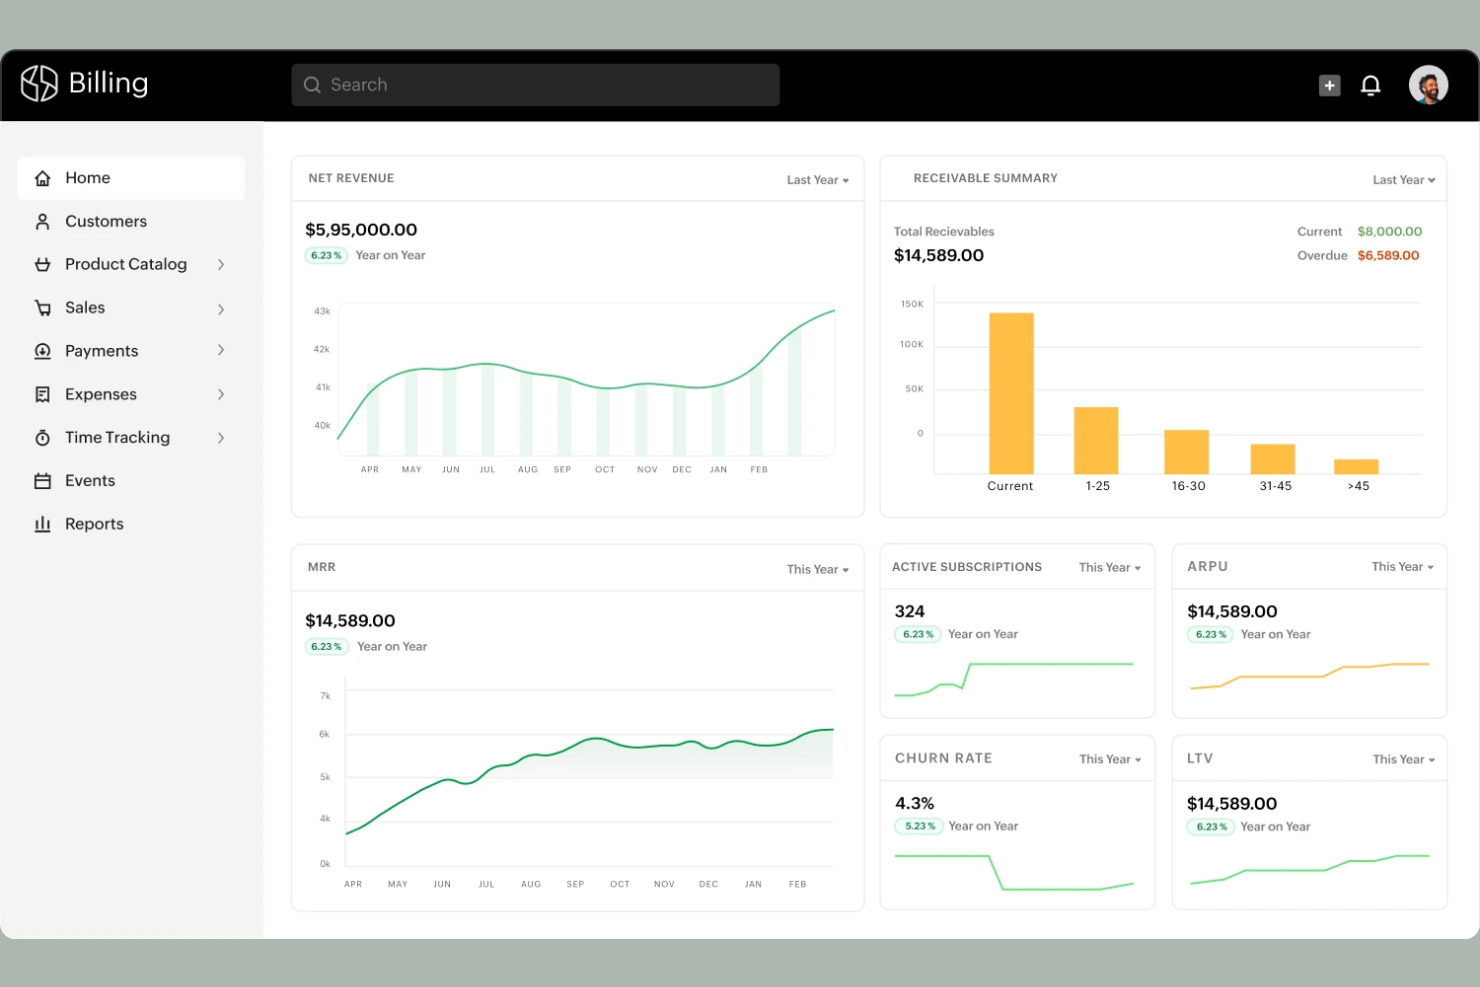Click the 5.23% churn rate badge
Screen dimensions: 1480x987
[919, 826]
